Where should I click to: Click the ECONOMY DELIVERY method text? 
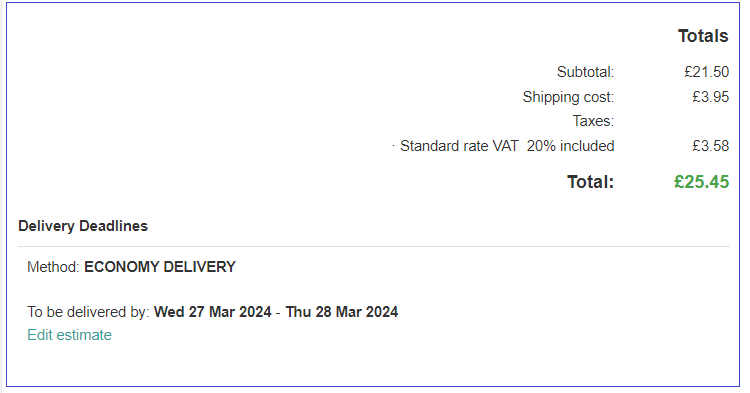(160, 267)
